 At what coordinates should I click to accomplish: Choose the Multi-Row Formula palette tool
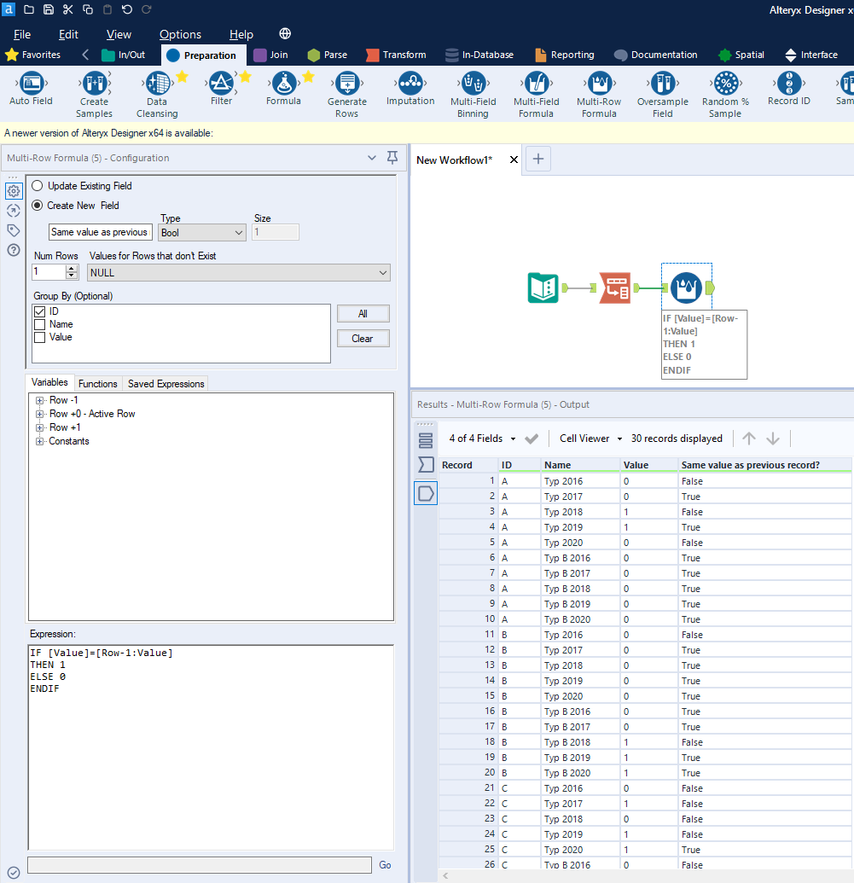[x=598, y=85]
